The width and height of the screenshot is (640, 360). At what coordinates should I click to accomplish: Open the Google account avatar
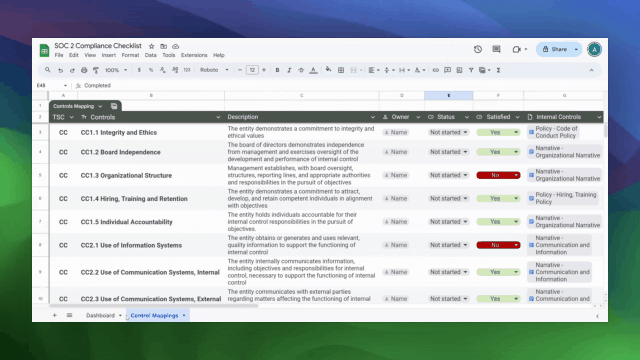coord(594,49)
